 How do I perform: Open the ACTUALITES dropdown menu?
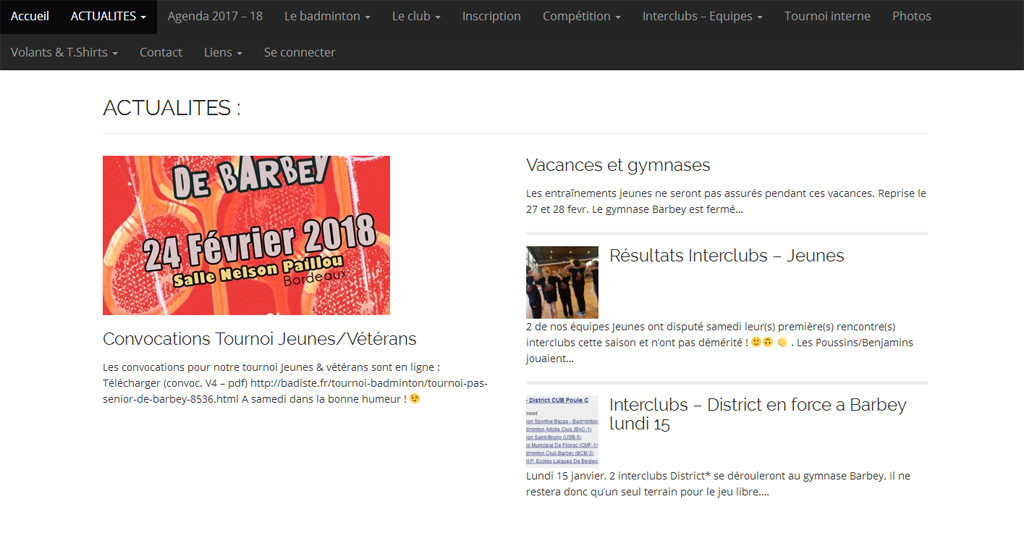click(108, 16)
